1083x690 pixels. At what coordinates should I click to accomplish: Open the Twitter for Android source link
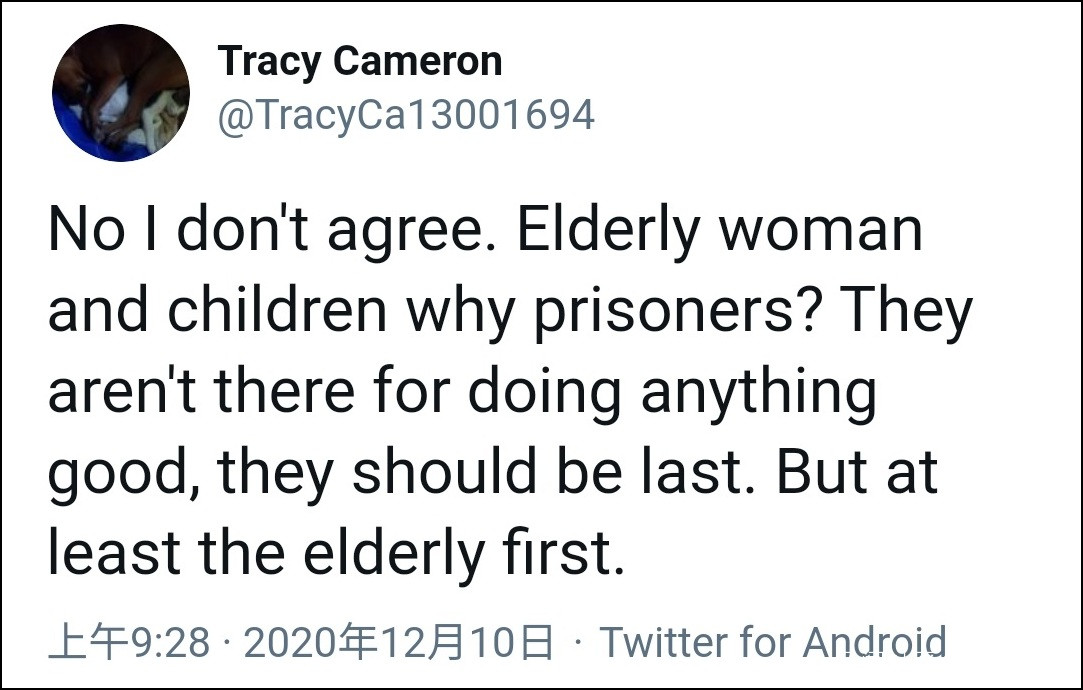(x=772, y=641)
